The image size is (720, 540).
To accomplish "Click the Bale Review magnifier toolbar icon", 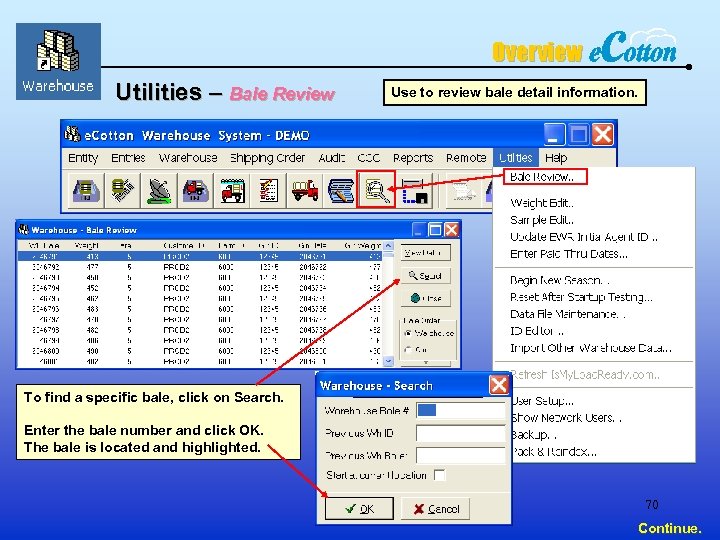I will click(376, 190).
